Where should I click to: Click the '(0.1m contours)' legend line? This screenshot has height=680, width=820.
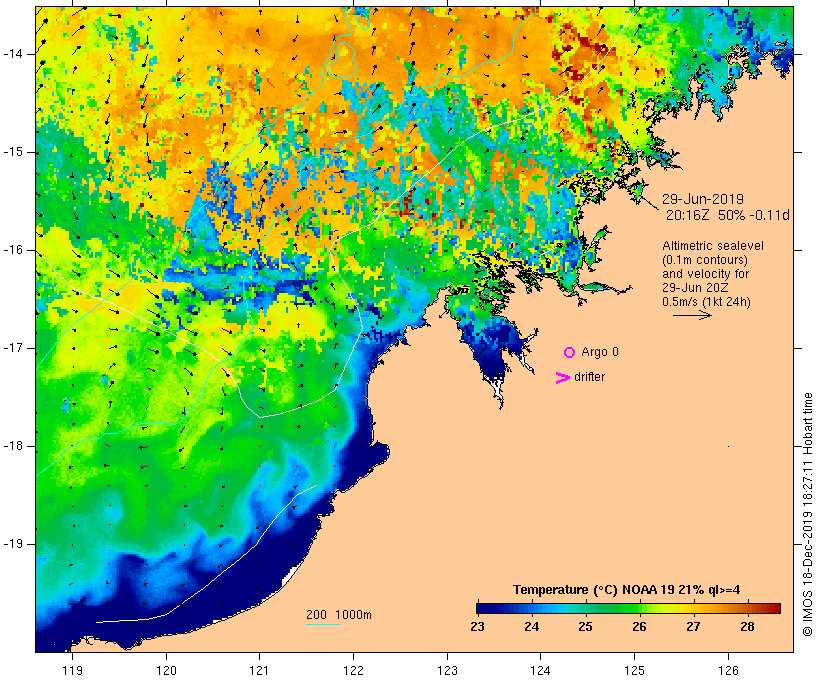tap(705, 260)
